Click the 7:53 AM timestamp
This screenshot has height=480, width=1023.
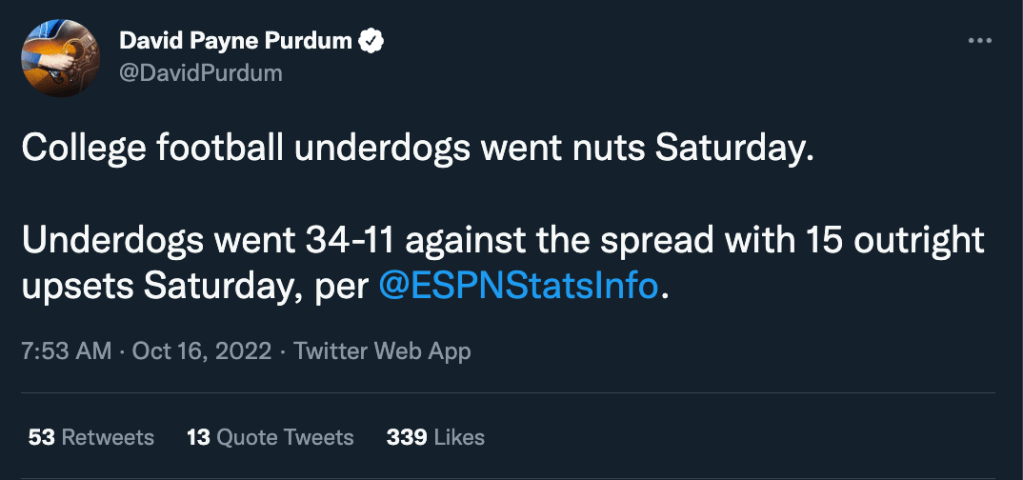(x=62, y=351)
